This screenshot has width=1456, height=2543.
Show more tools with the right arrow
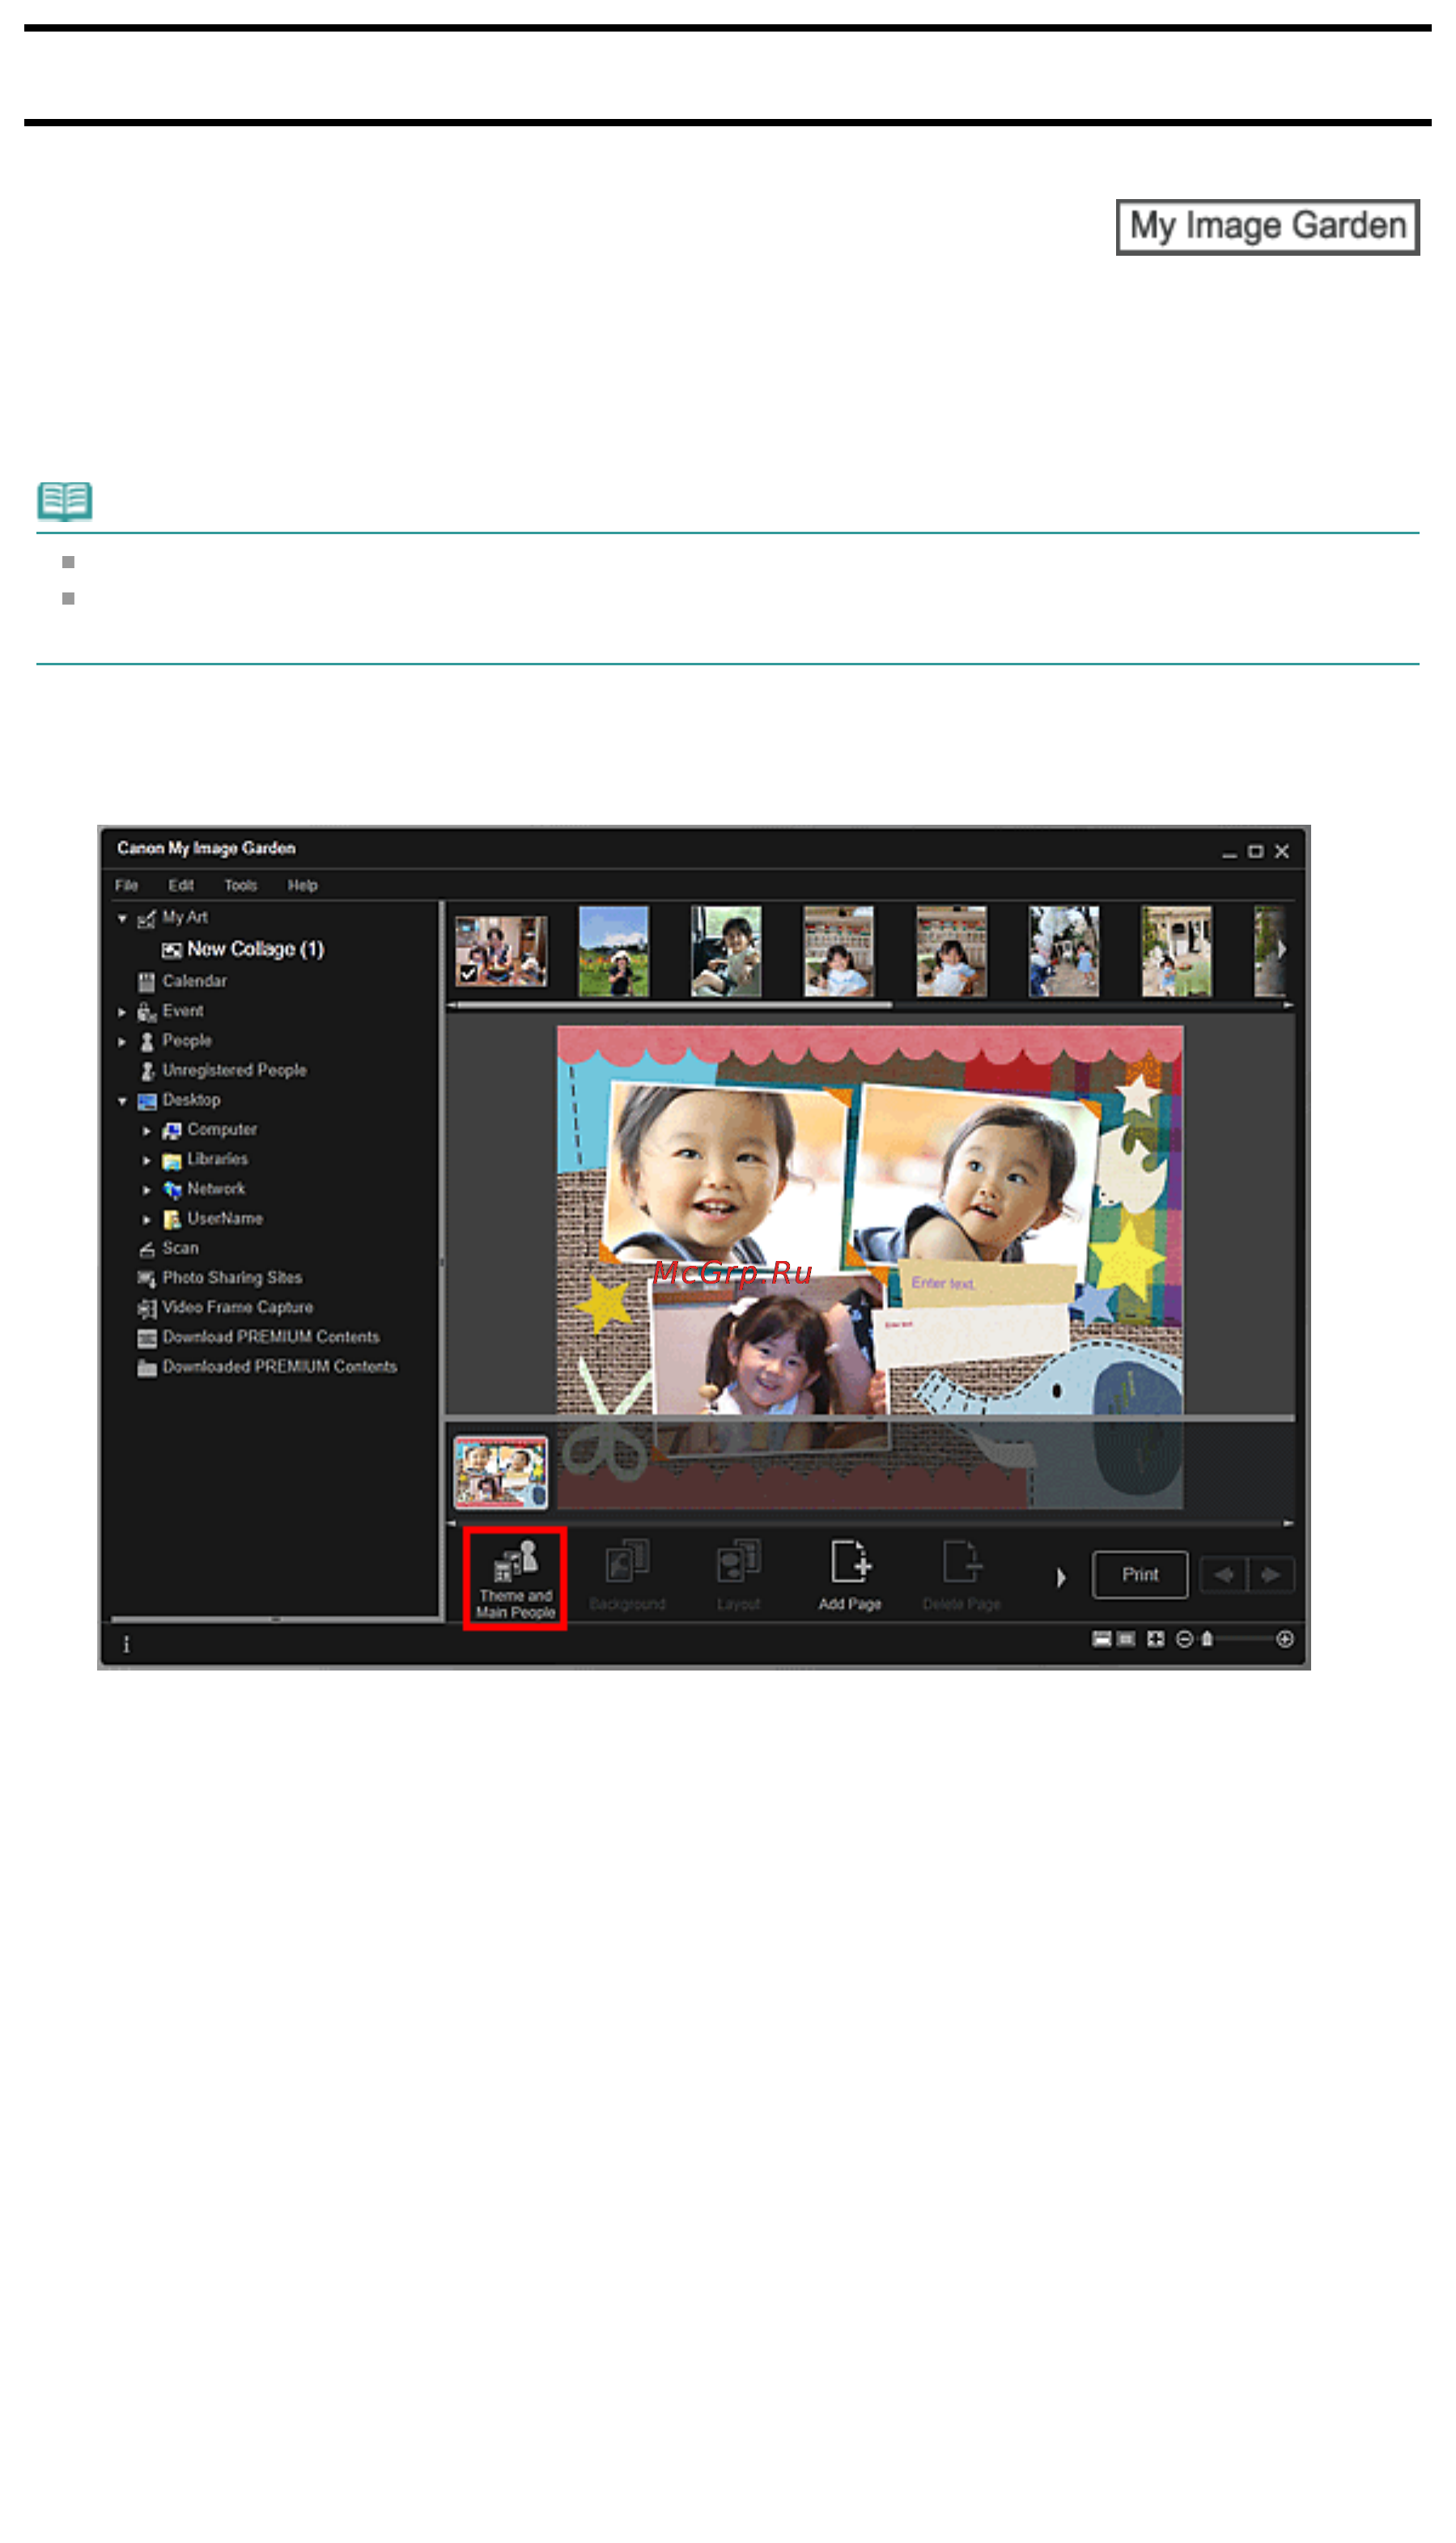[x=1061, y=1577]
